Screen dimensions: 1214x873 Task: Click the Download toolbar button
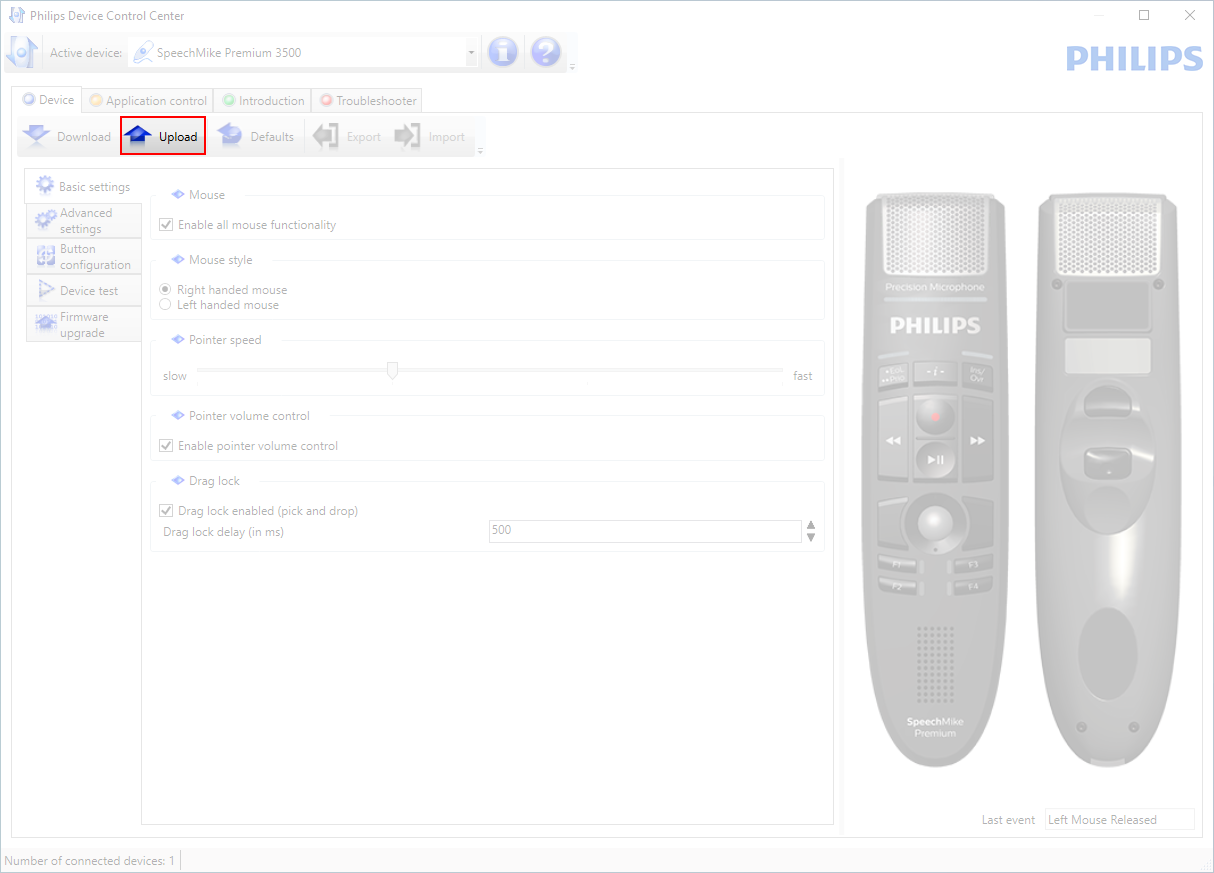click(67, 136)
